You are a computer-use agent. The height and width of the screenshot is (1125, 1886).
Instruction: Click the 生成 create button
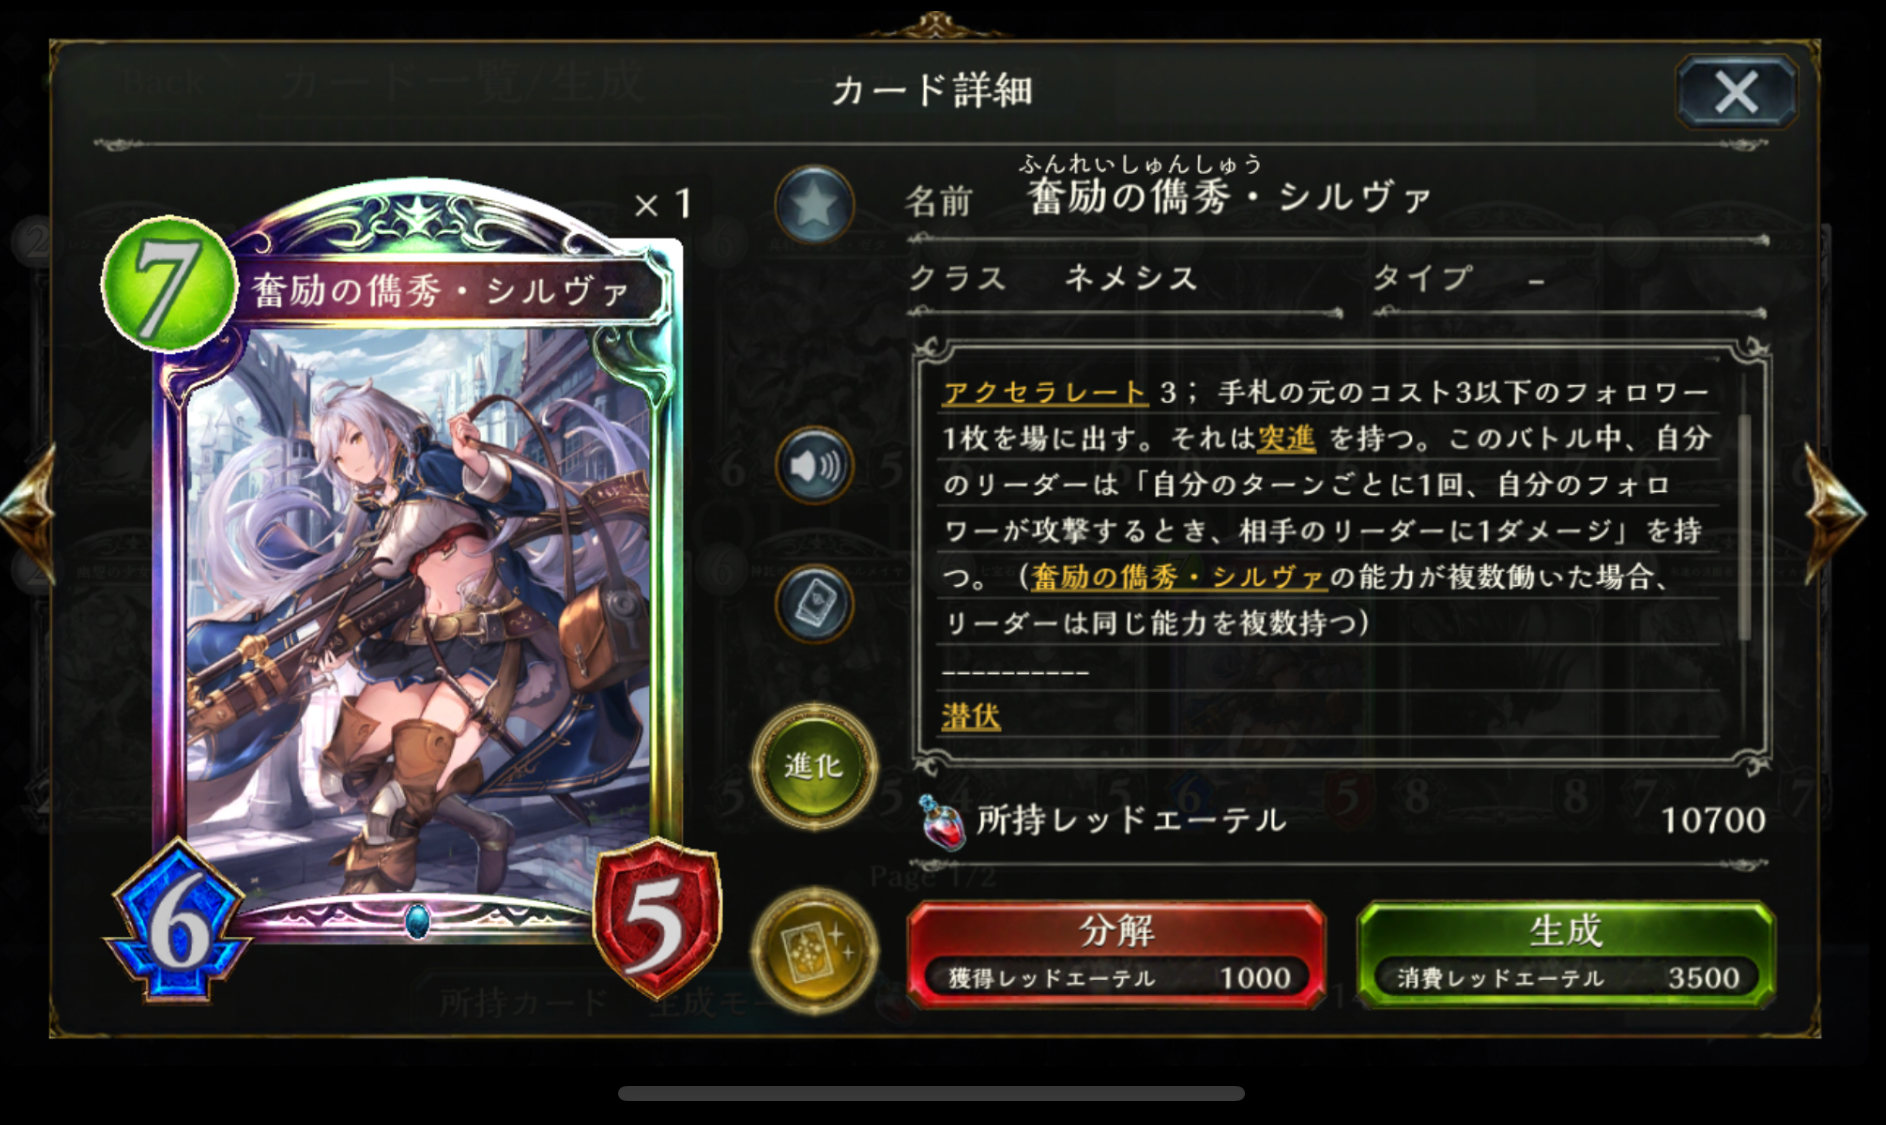[1565, 953]
